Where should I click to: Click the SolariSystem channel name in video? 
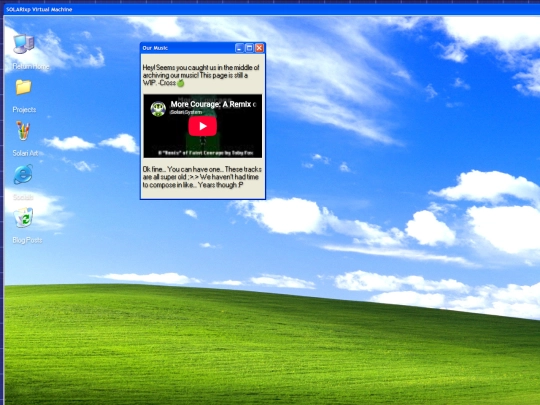point(186,112)
